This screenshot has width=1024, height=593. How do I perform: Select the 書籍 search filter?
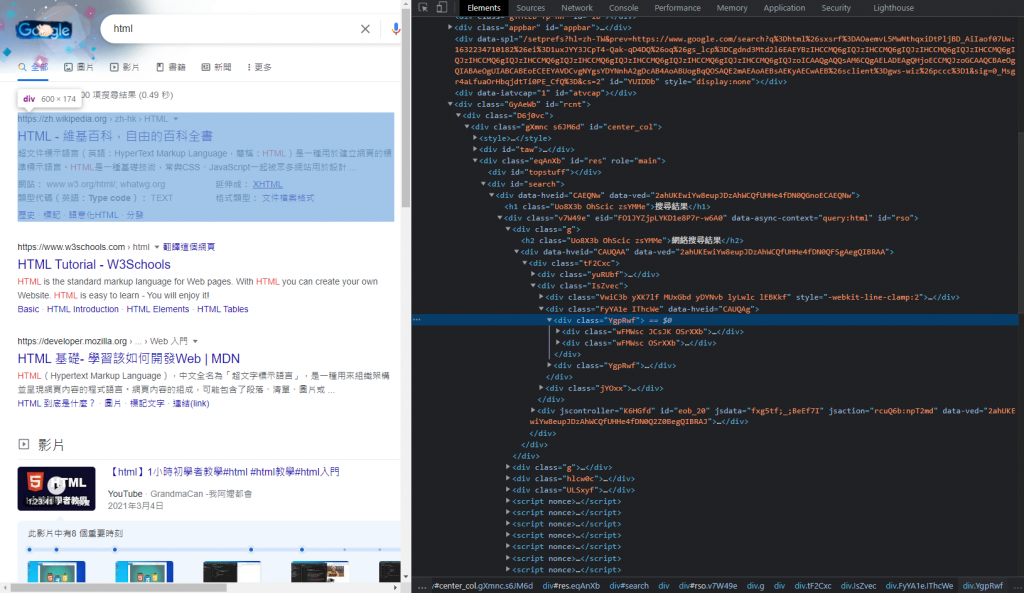(x=170, y=67)
